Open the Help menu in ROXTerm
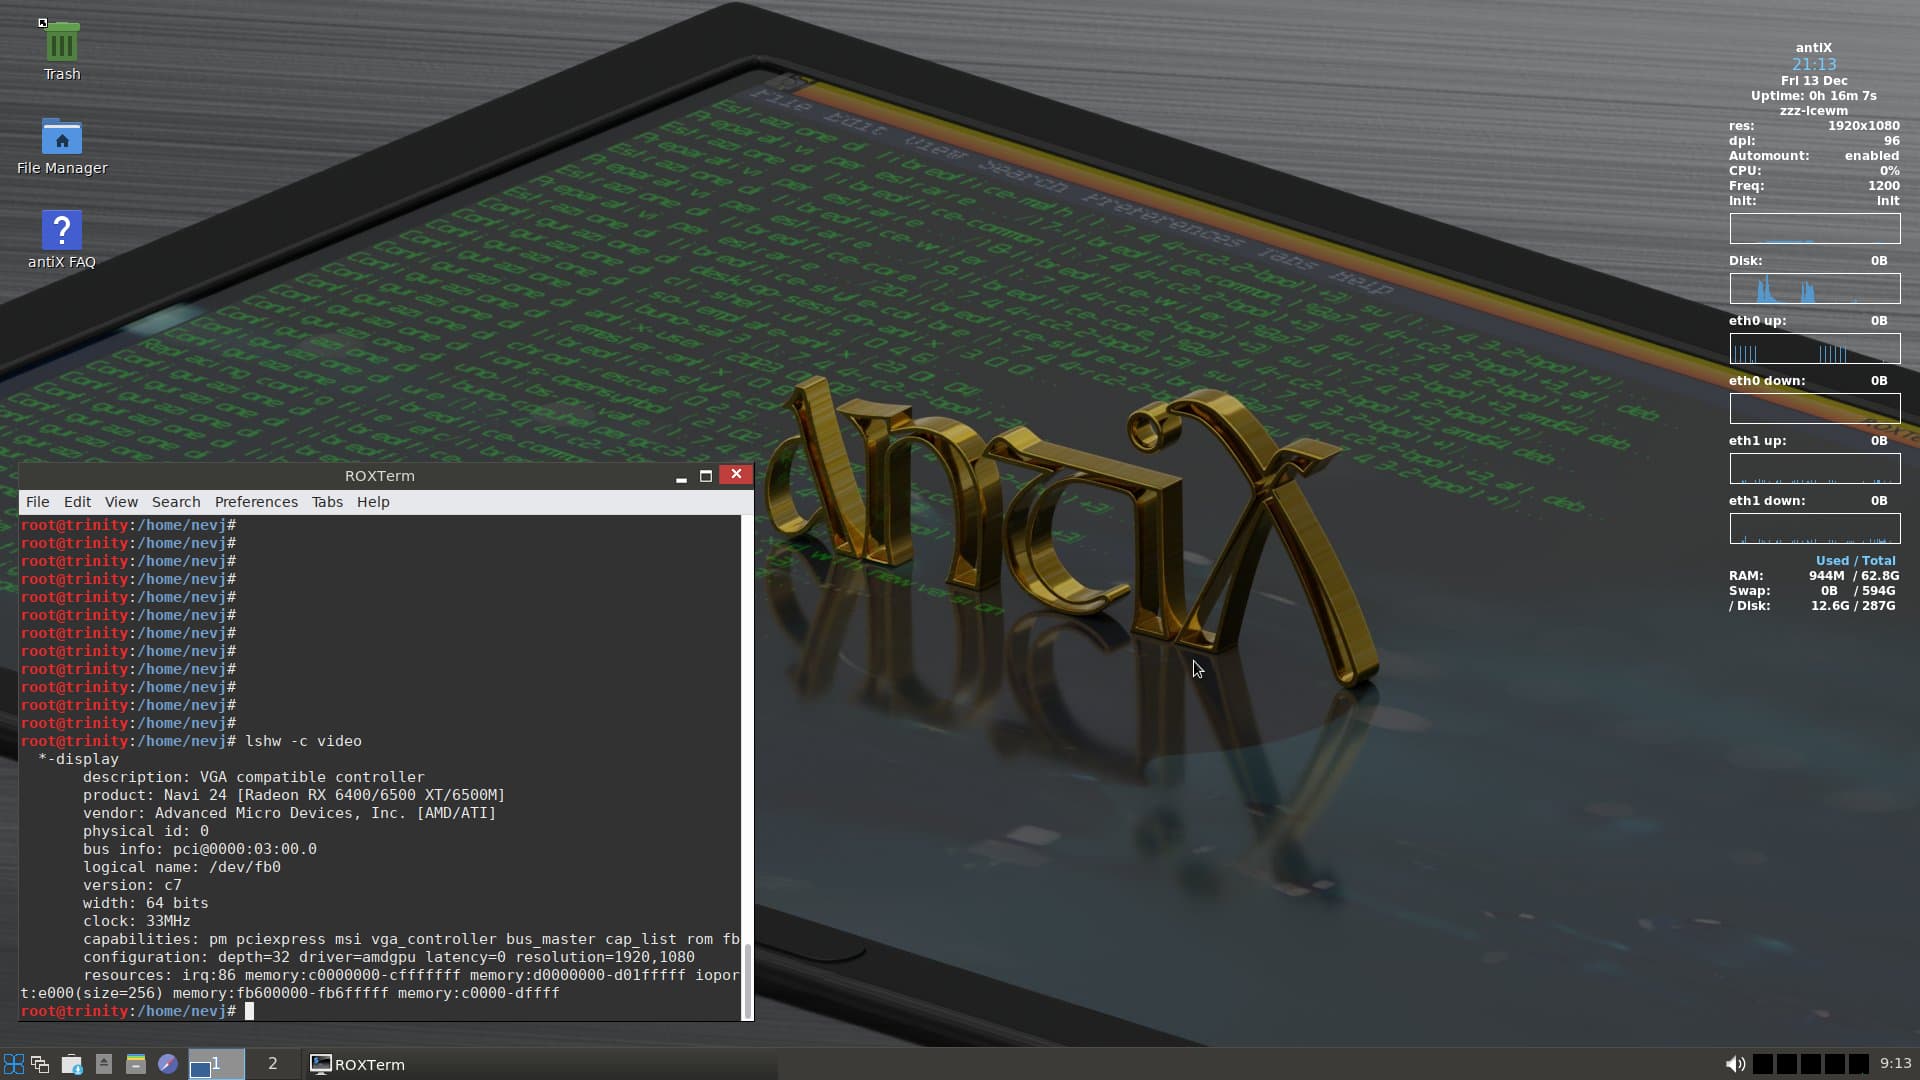1920x1080 pixels. pos(373,502)
